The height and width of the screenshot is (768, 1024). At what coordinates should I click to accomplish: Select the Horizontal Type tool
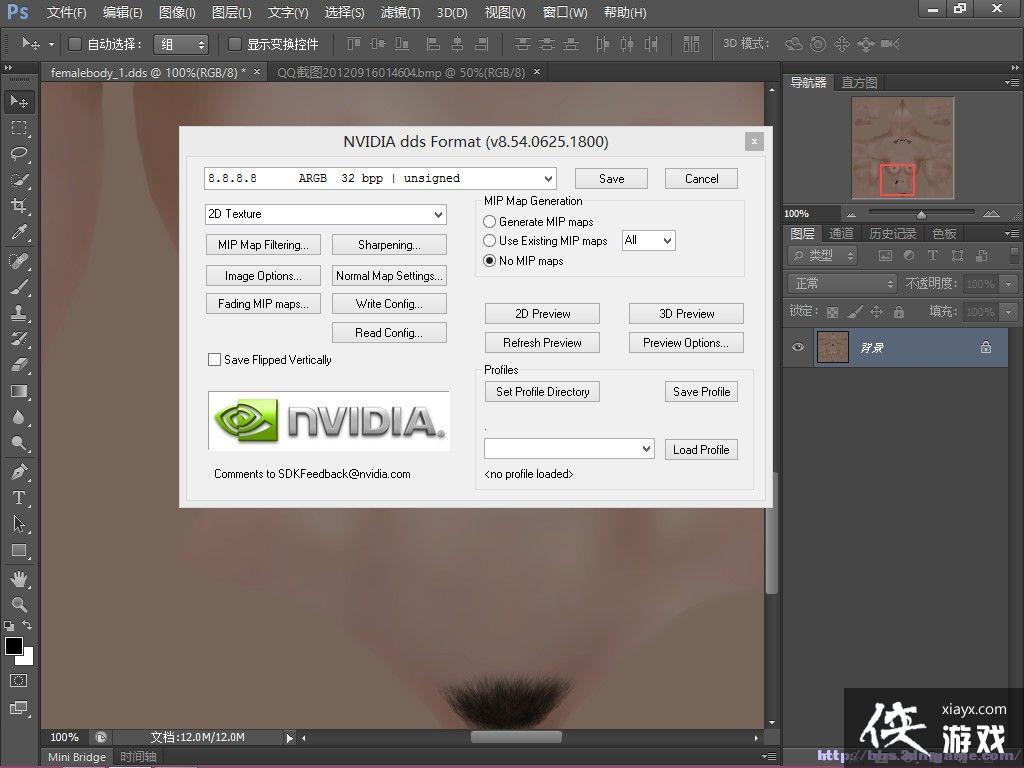pos(18,497)
